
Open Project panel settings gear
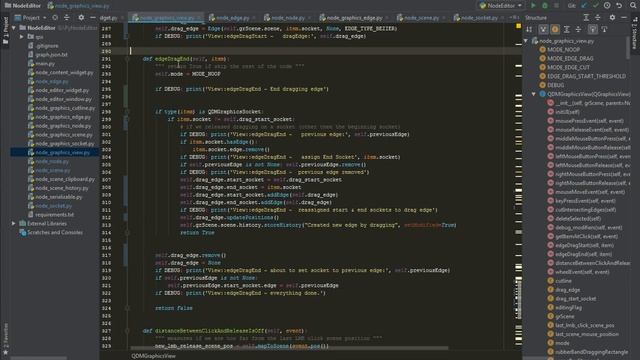(x=81, y=18)
